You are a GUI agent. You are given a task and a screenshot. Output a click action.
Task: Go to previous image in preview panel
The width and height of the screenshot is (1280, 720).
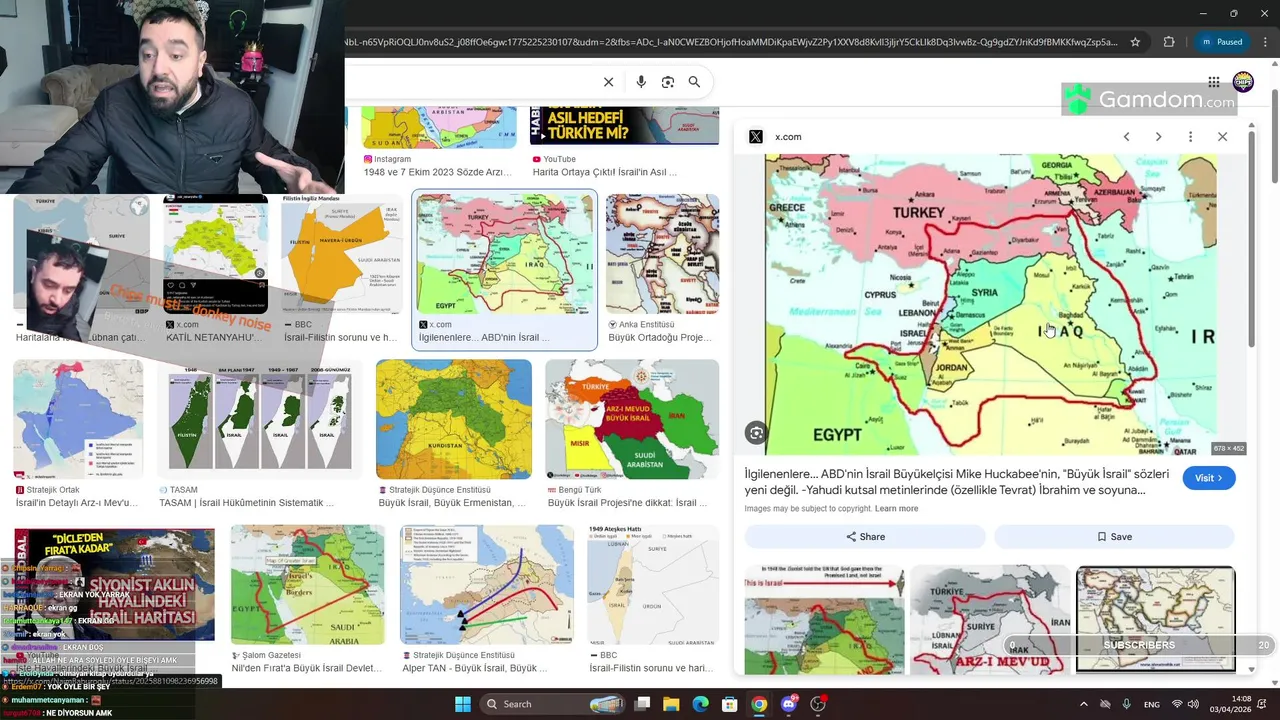pyautogui.click(x=1126, y=136)
